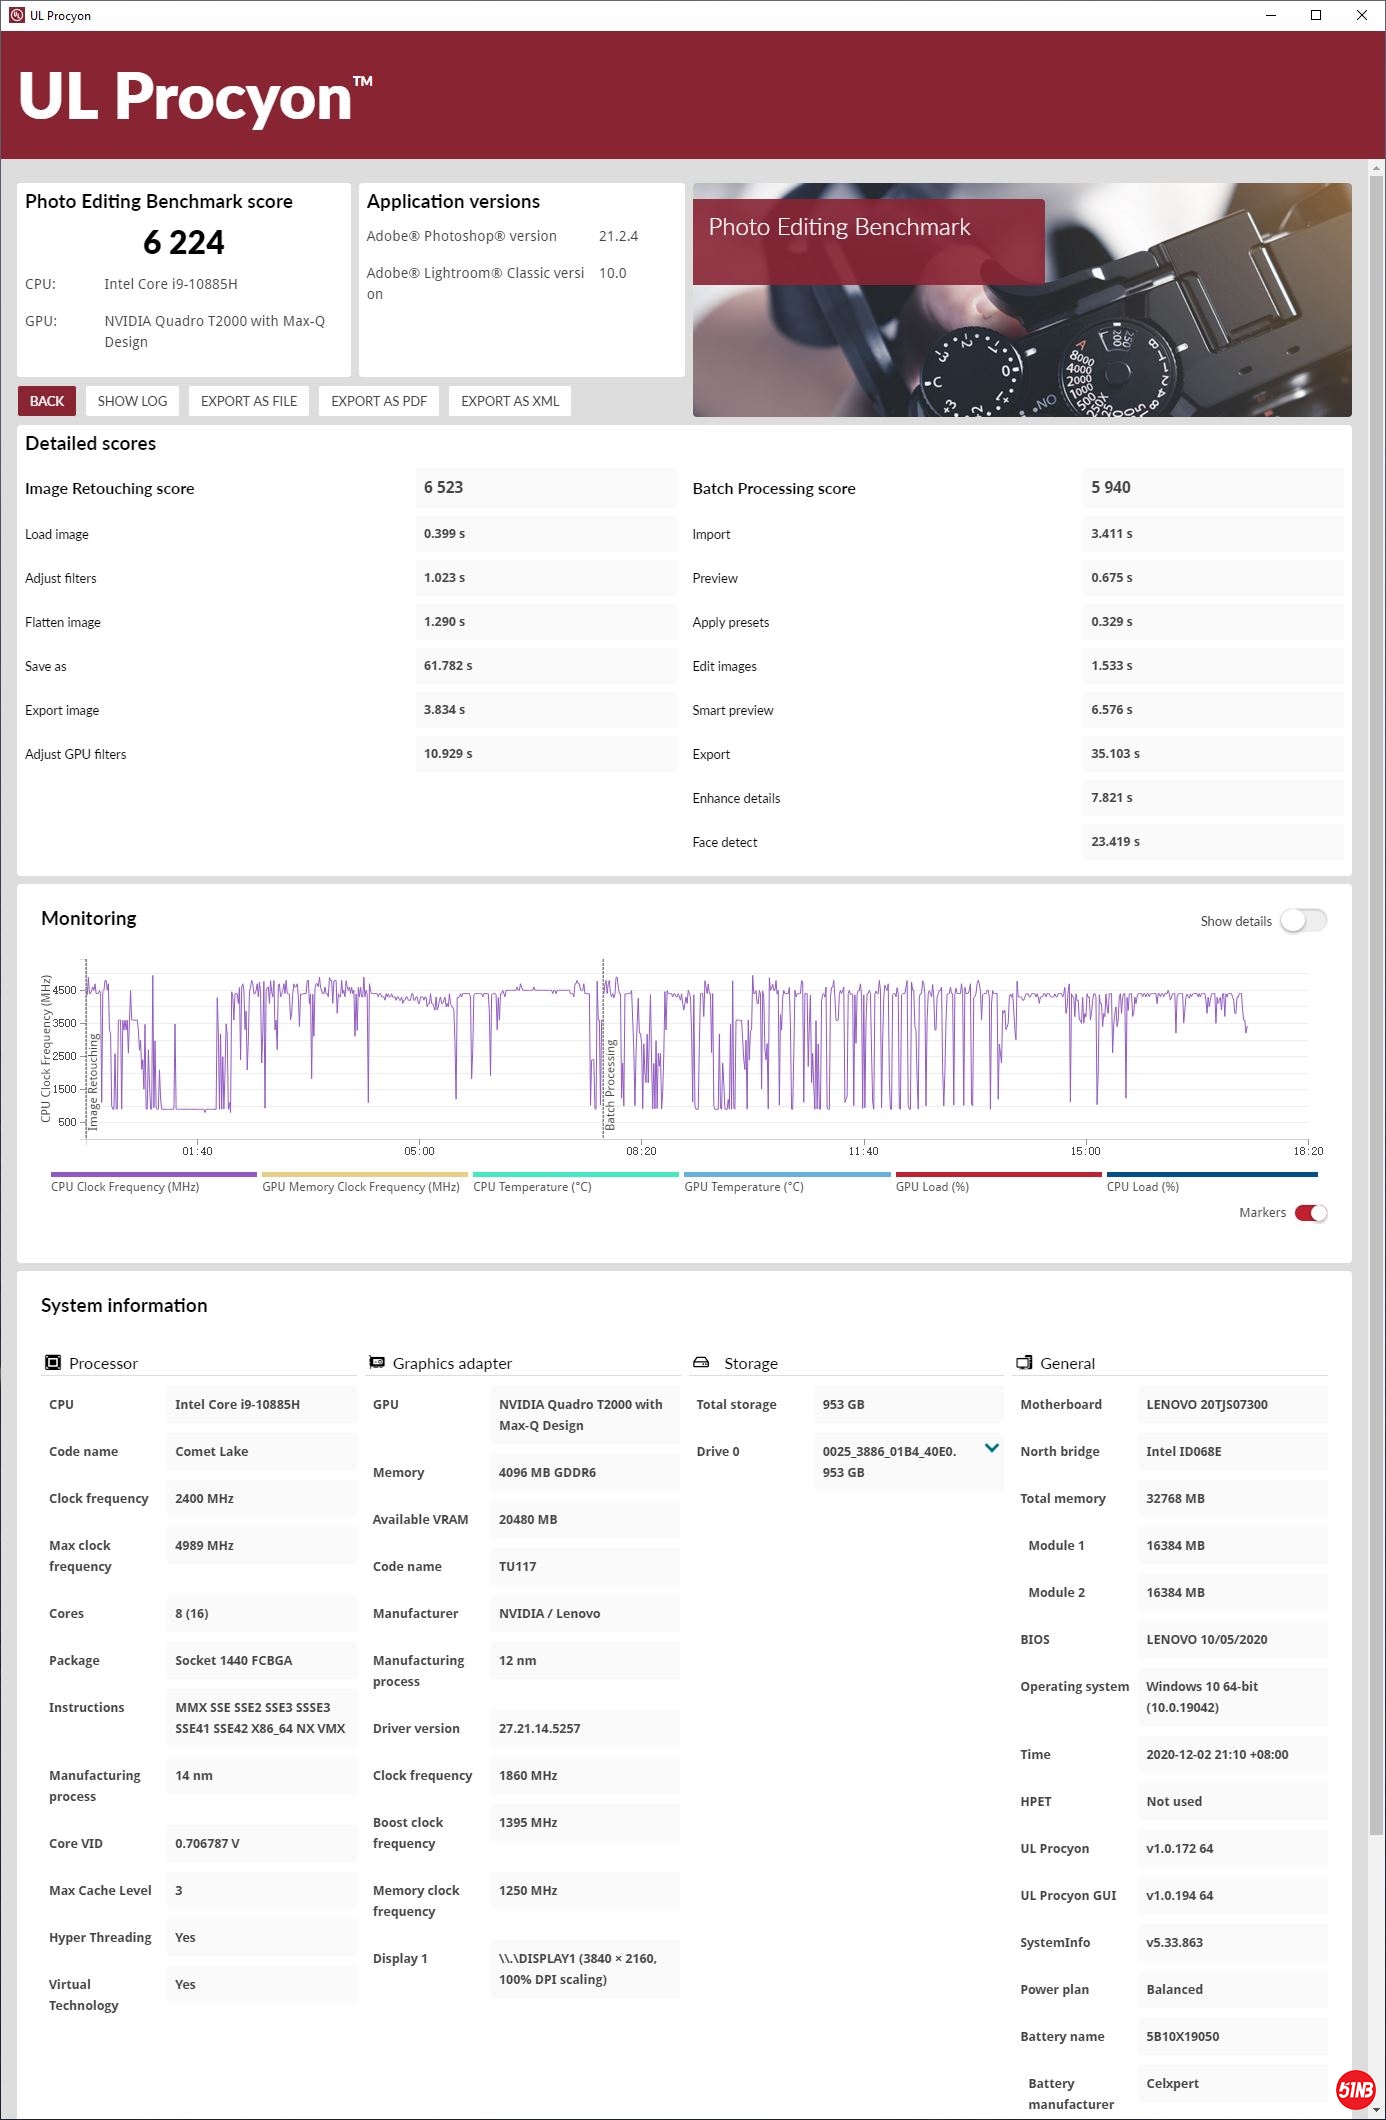
Task: Click the scrollbar up arrow
Action: click(x=1377, y=168)
